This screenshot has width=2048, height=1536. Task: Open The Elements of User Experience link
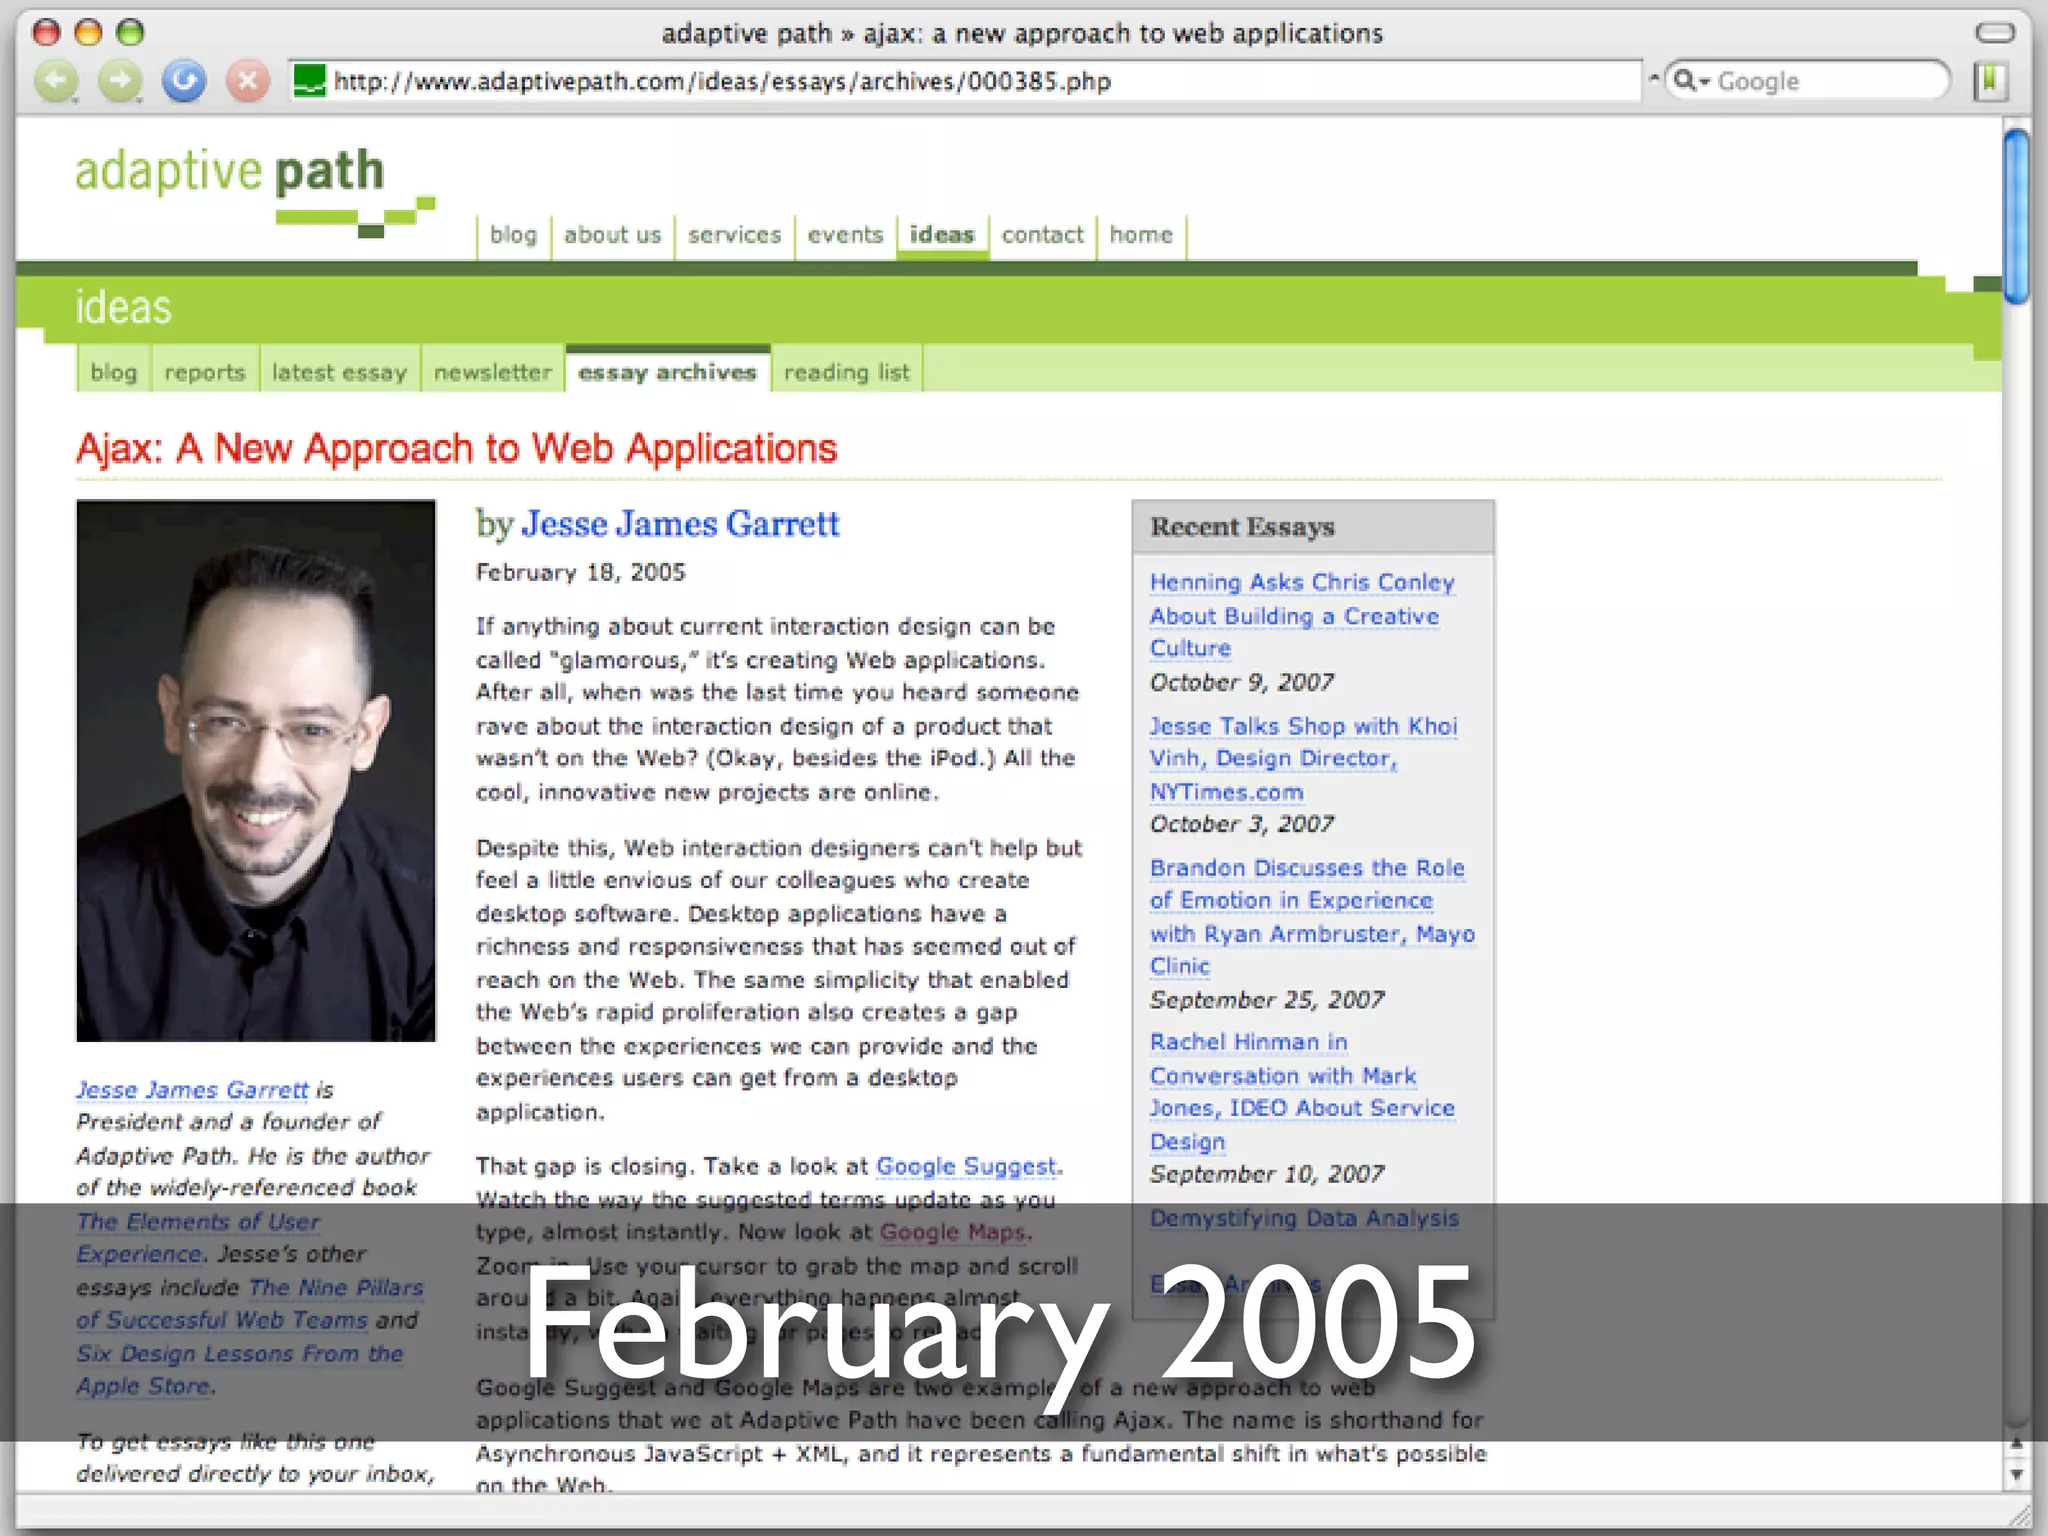point(198,1237)
